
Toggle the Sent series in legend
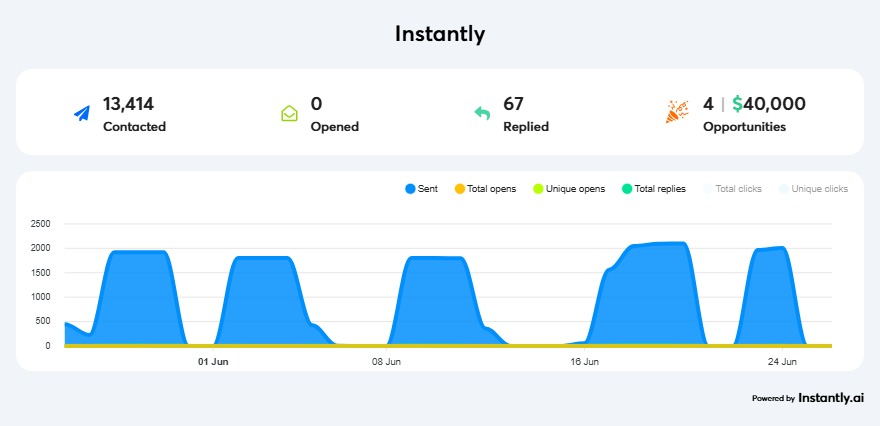(421, 189)
